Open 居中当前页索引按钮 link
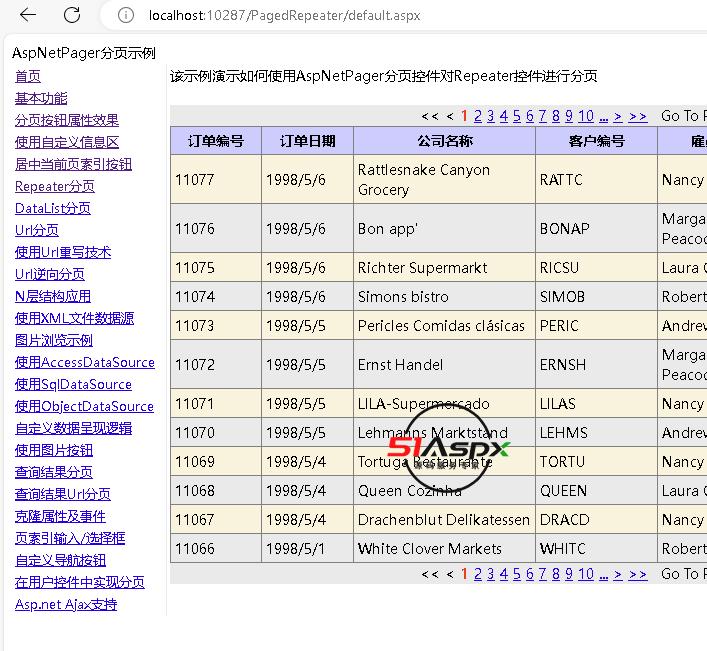This screenshot has height=651, width=707. click(x=73, y=164)
